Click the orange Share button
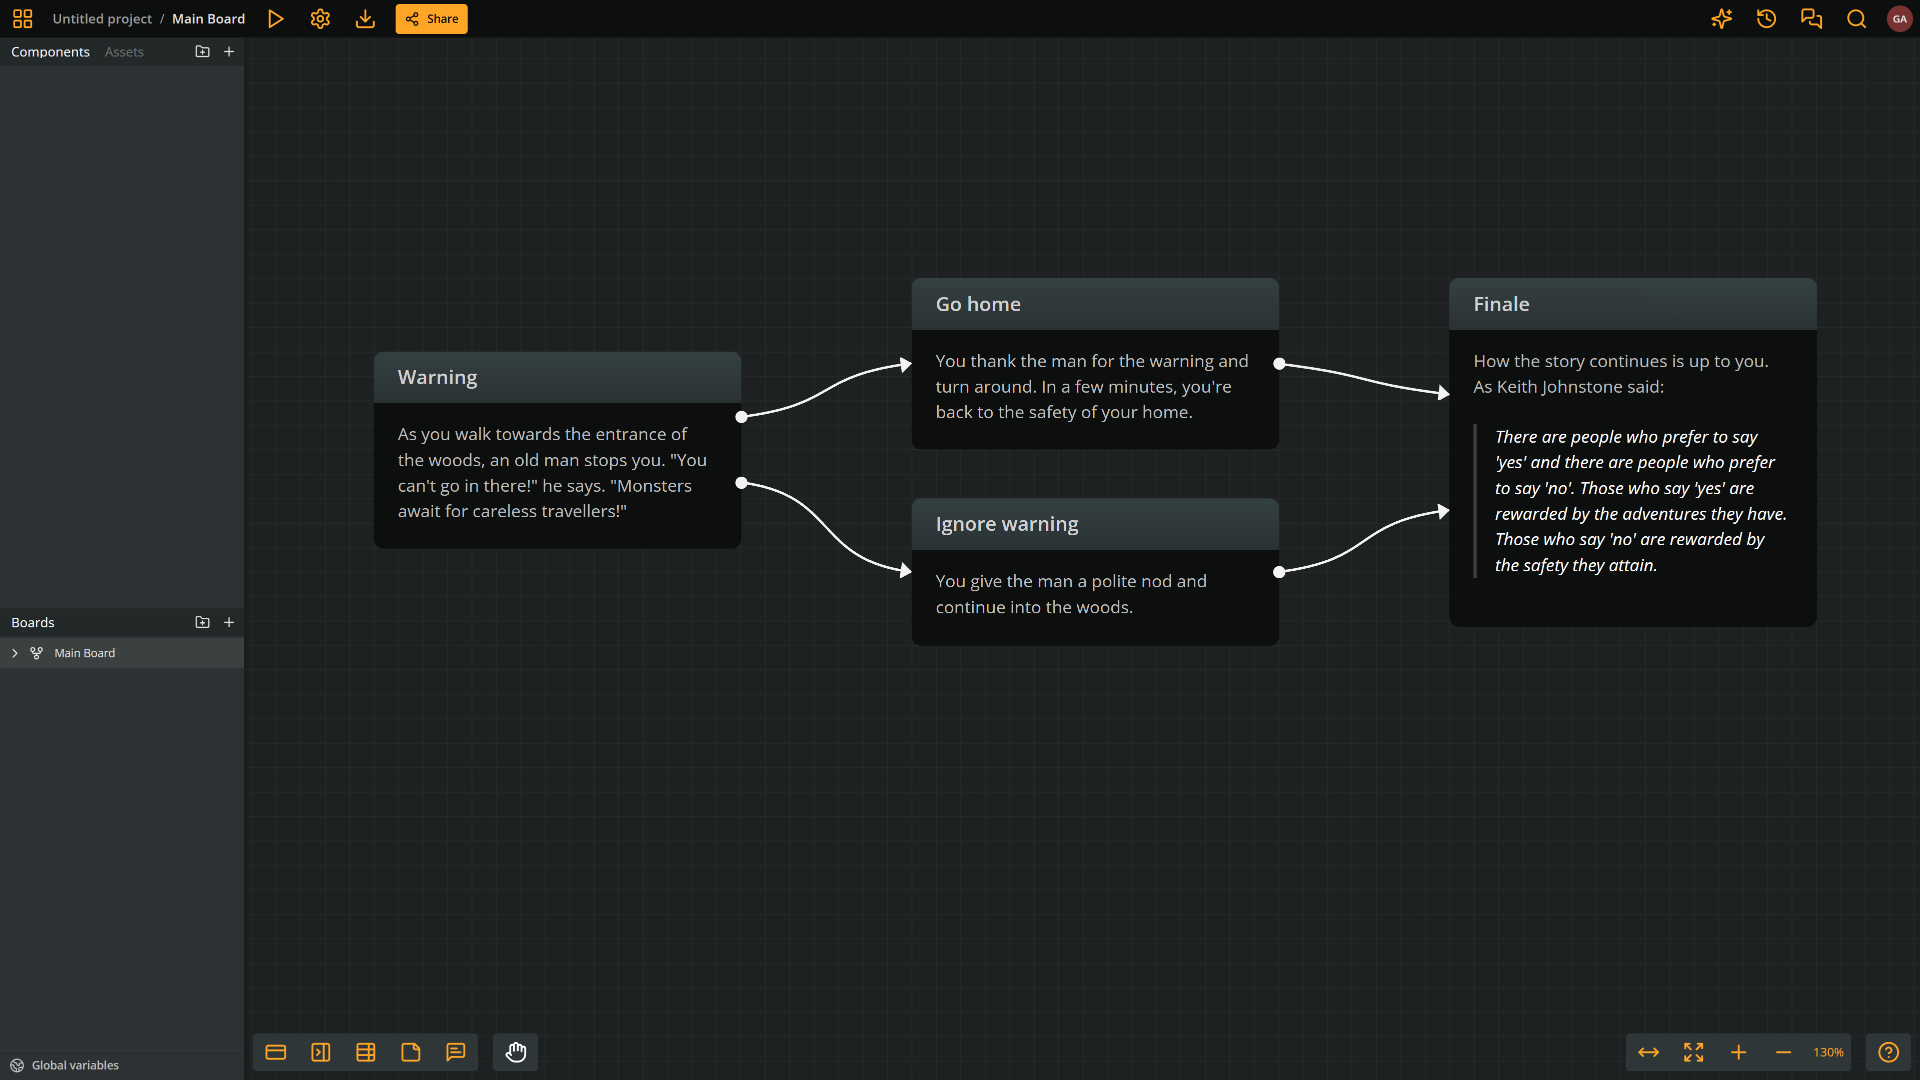The width and height of the screenshot is (1920, 1080). (431, 19)
